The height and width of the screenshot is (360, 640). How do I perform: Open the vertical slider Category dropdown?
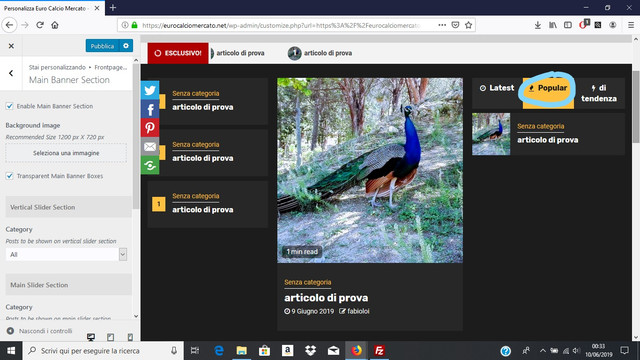pyautogui.click(x=66, y=254)
